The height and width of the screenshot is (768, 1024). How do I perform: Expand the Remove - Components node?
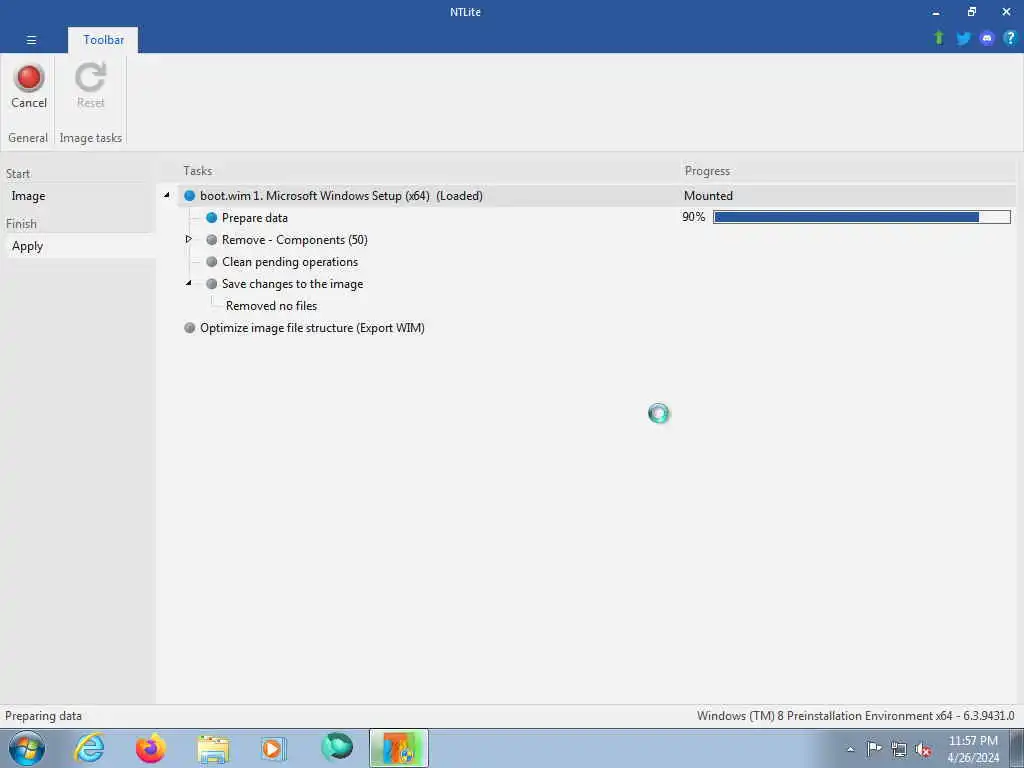(189, 239)
